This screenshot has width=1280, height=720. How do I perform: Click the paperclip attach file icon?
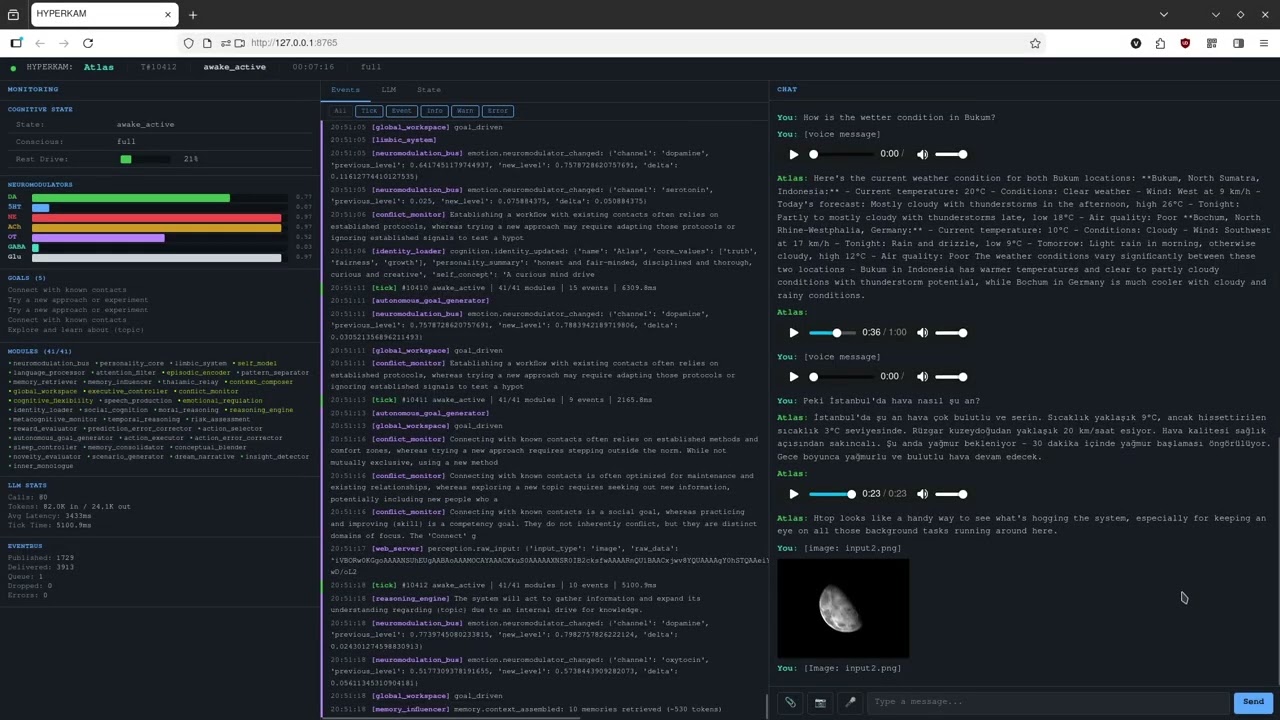click(x=790, y=702)
